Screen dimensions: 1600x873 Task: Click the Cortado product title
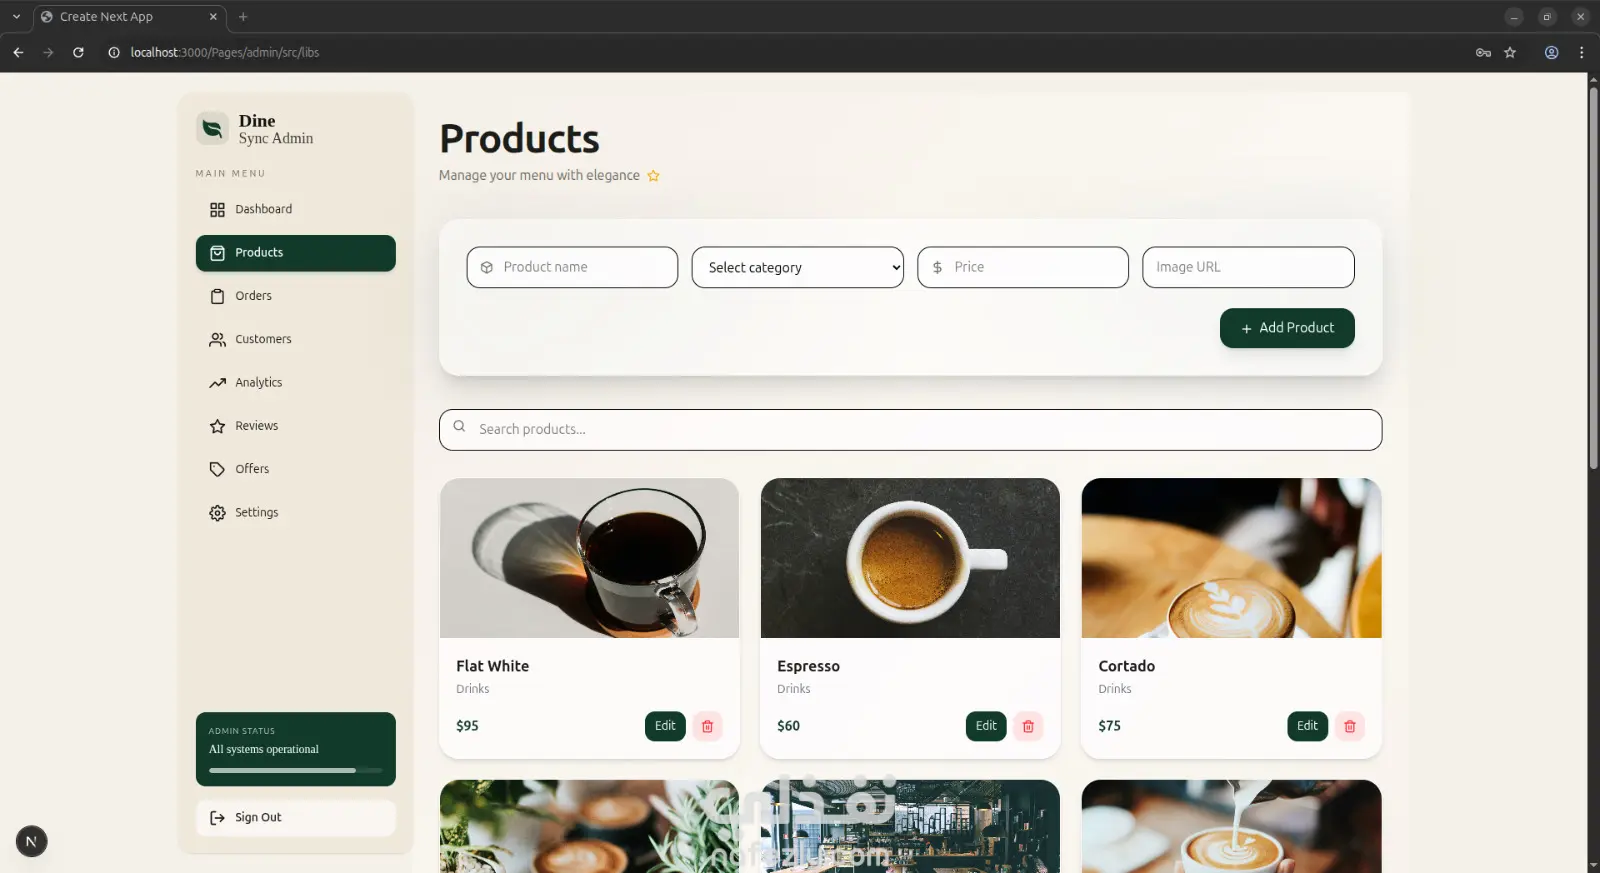(x=1126, y=666)
